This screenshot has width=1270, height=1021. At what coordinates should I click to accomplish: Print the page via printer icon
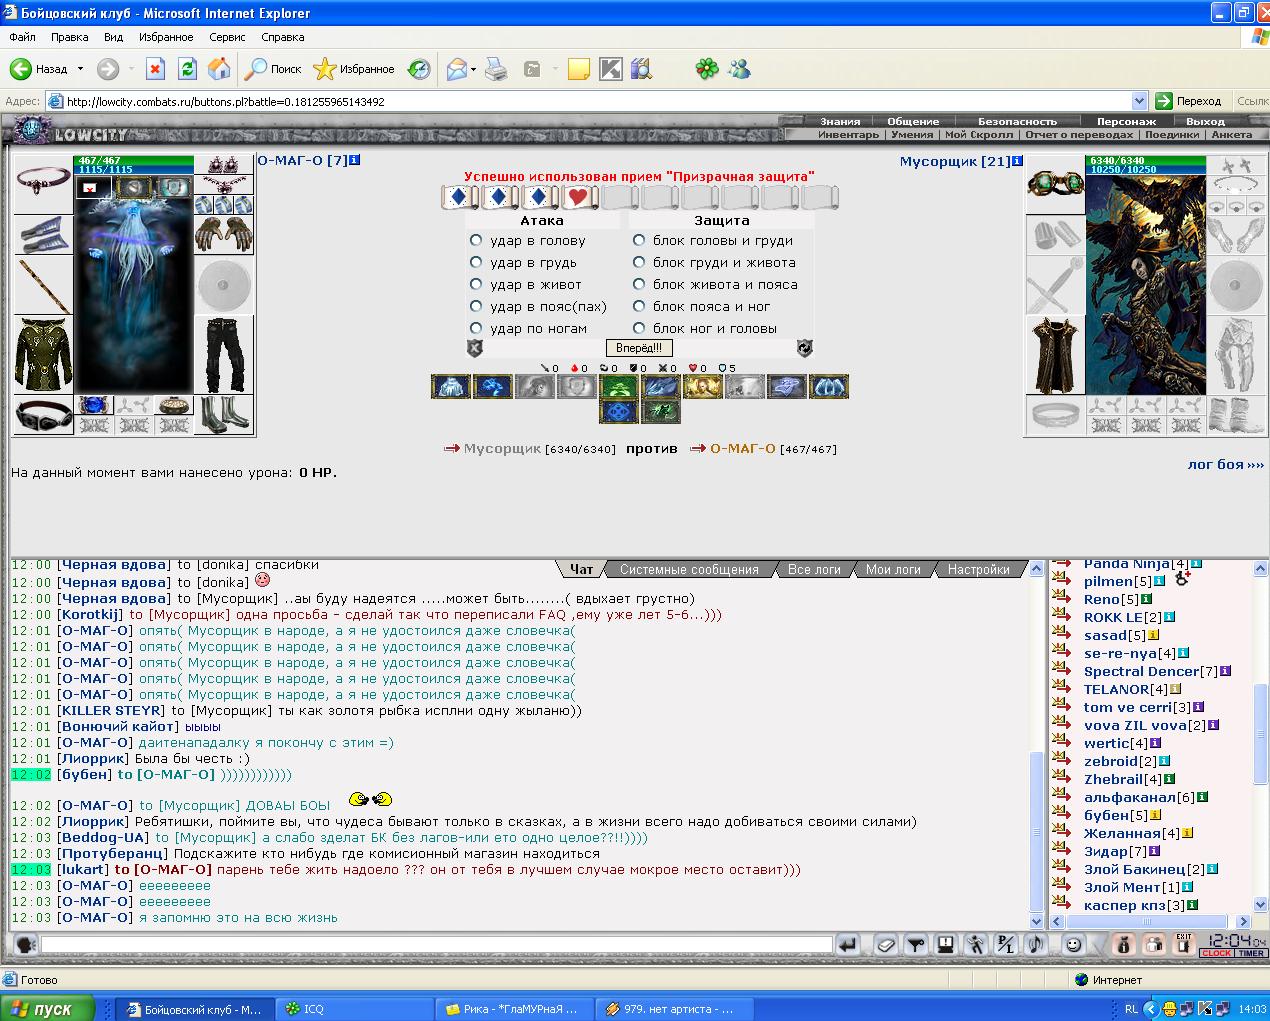click(496, 69)
